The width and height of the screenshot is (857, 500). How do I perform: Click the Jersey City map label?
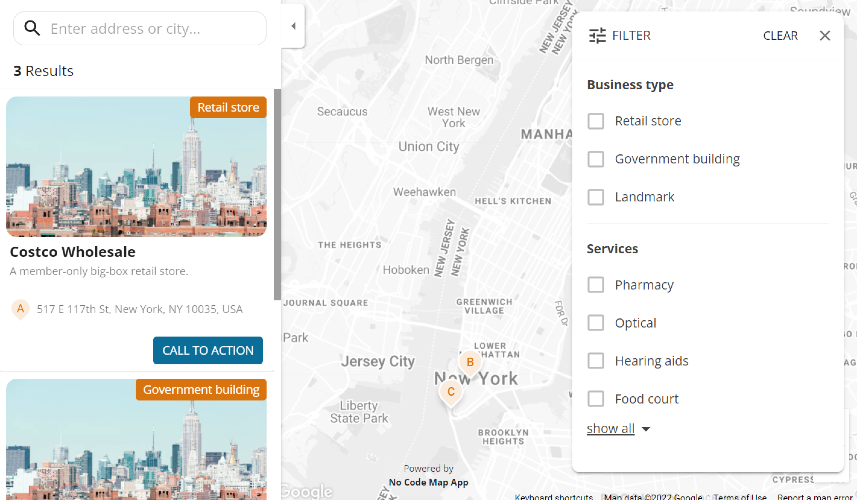tap(378, 361)
